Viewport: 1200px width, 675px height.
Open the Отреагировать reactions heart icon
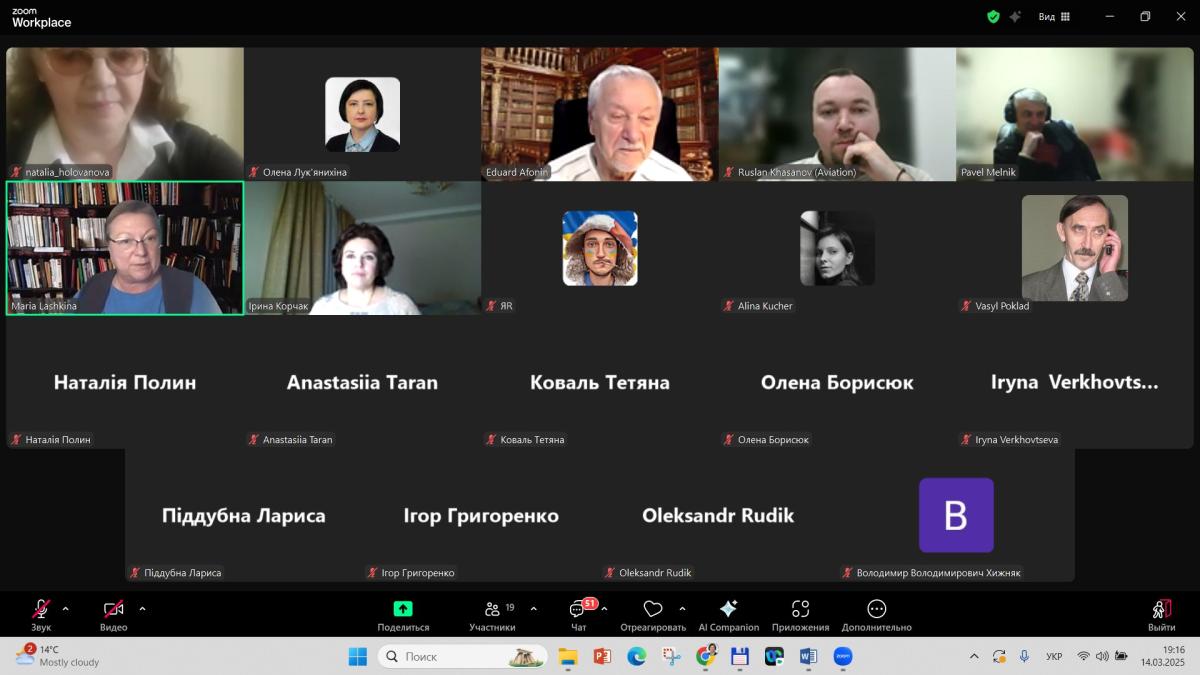653,609
